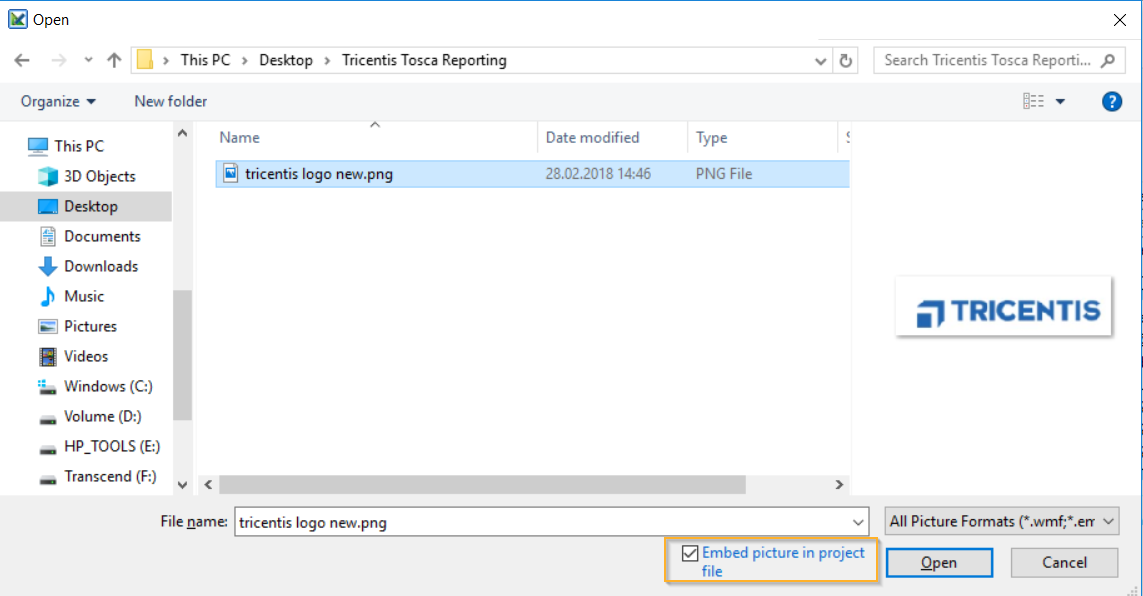Click the Downloads arrow icon
The height and width of the screenshot is (596, 1143).
[47, 267]
